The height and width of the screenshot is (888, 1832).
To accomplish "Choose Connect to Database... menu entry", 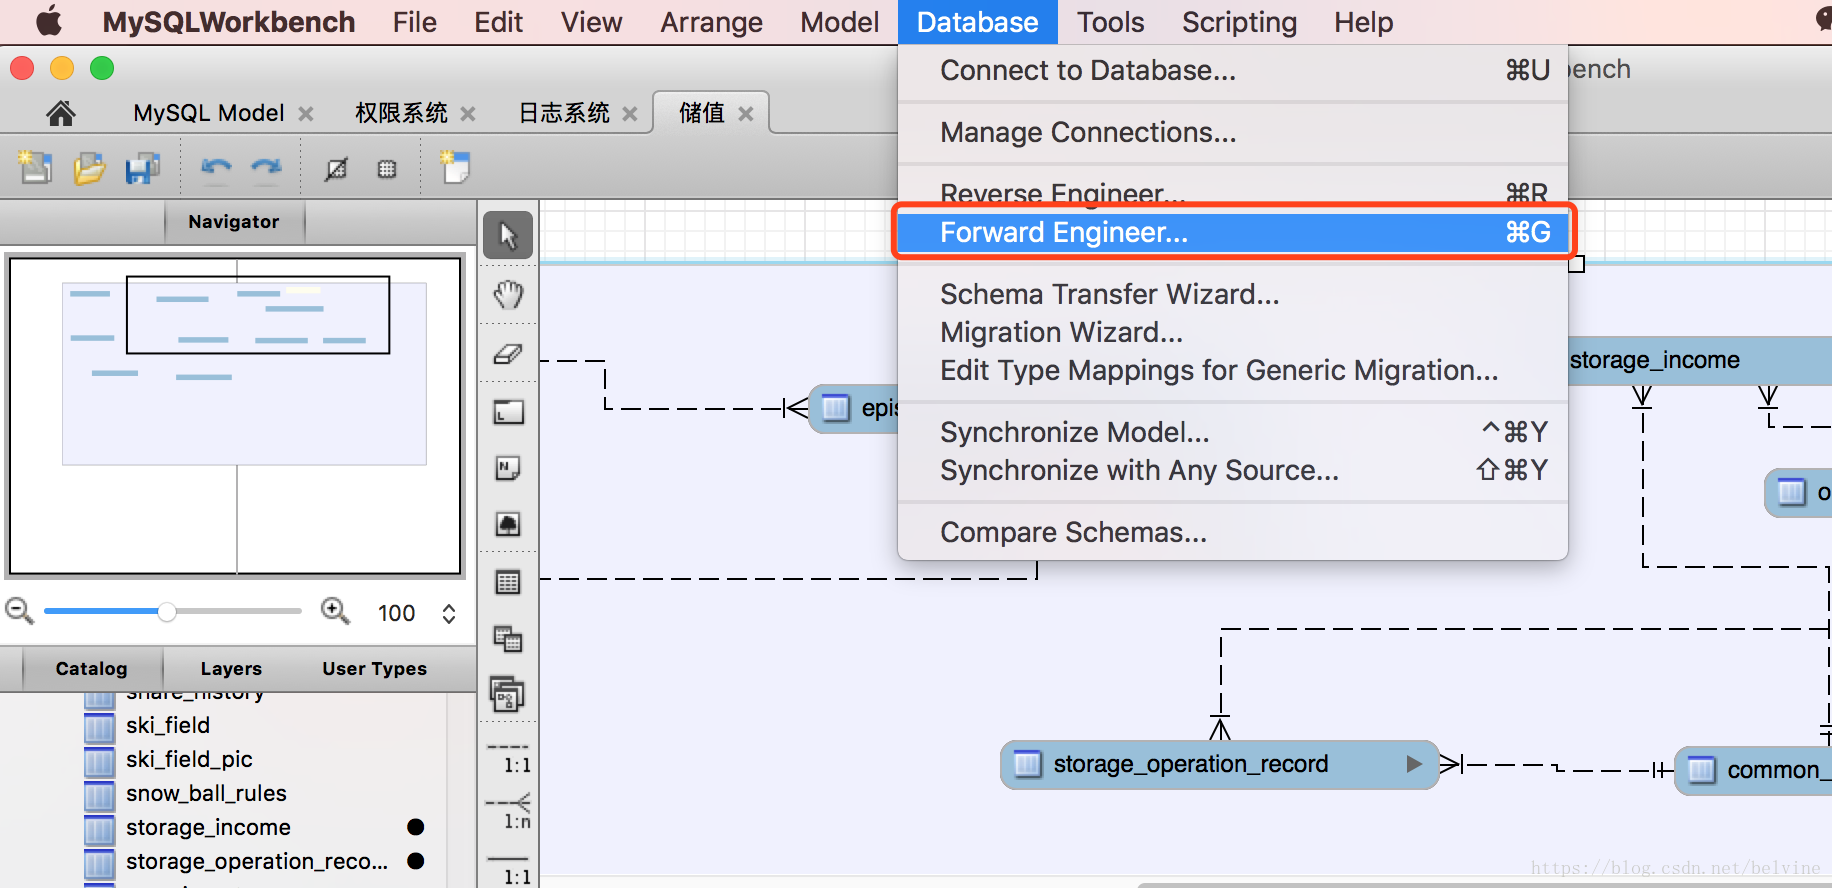I will click(x=1233, y=70).
